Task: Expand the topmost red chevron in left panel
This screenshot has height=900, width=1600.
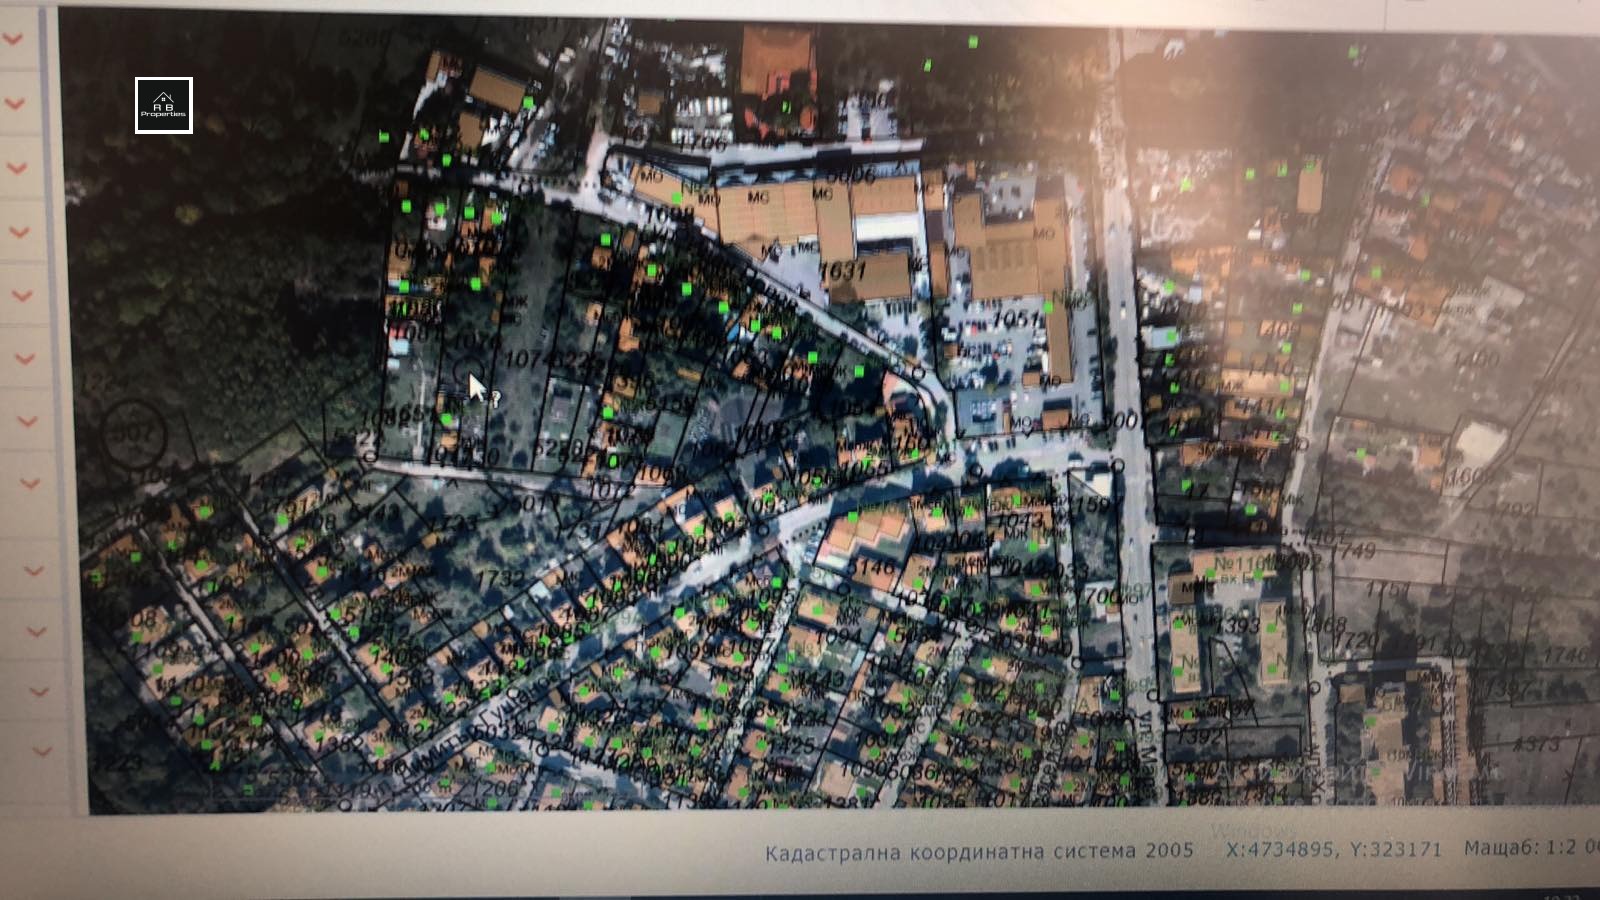Action: (13, 39)
